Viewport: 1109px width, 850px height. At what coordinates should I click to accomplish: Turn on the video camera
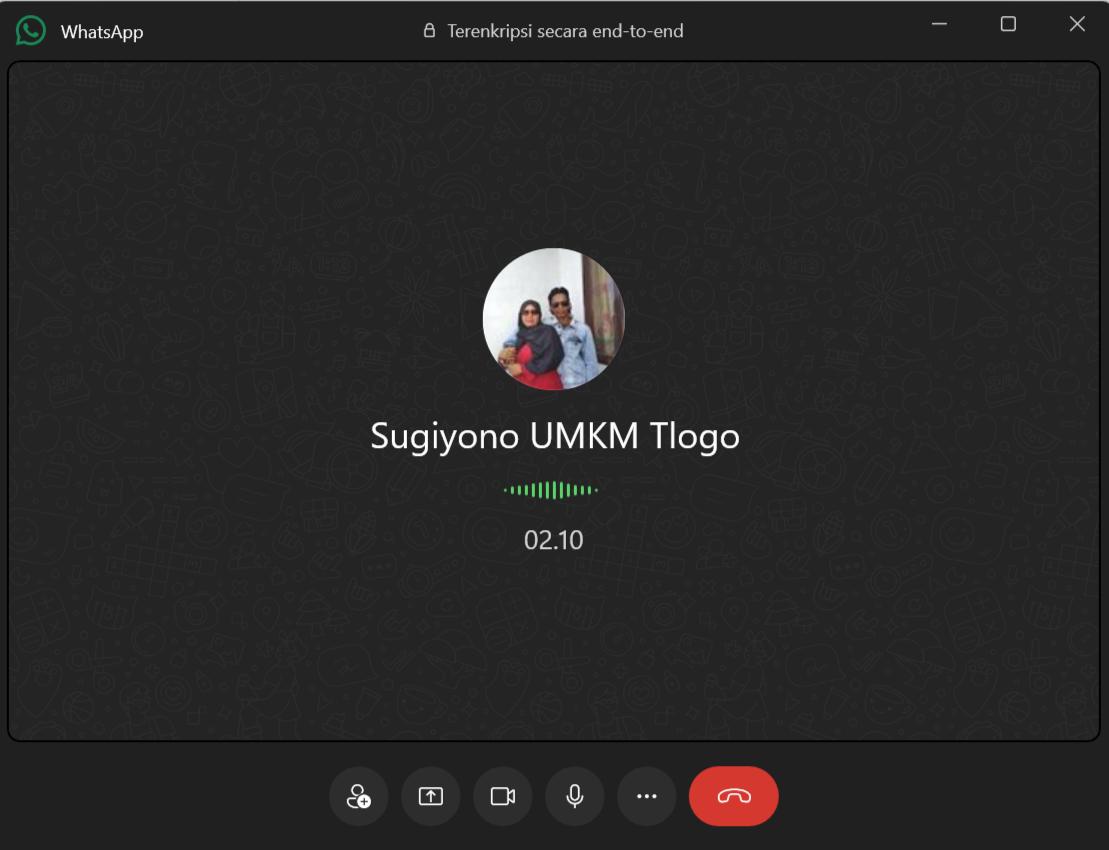pyautogui.click(x=503, y=796)
